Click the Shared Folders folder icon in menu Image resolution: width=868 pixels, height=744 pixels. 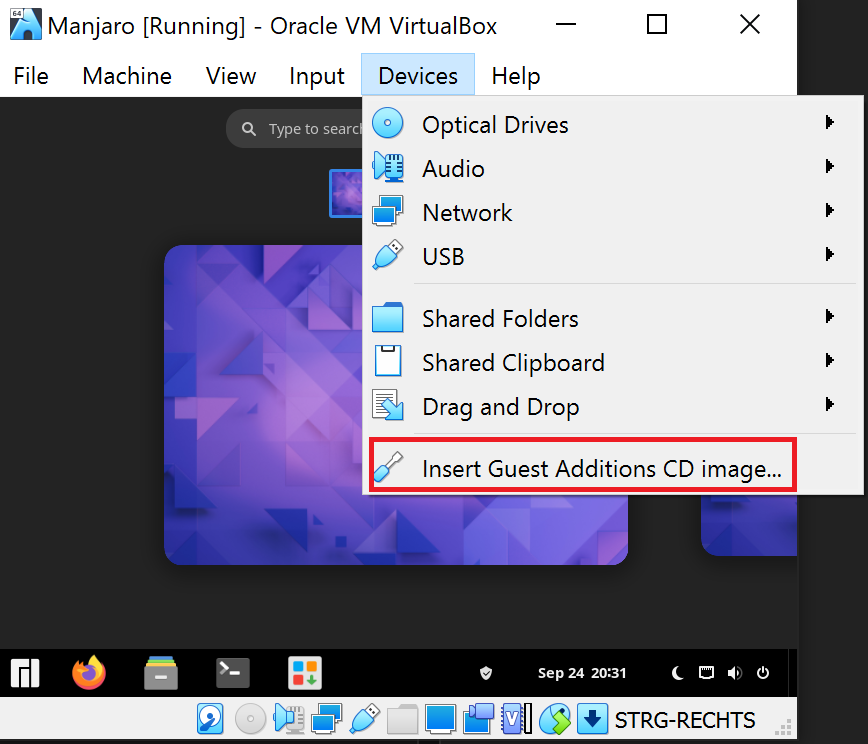pyautogui.click(x=388, y=317)
